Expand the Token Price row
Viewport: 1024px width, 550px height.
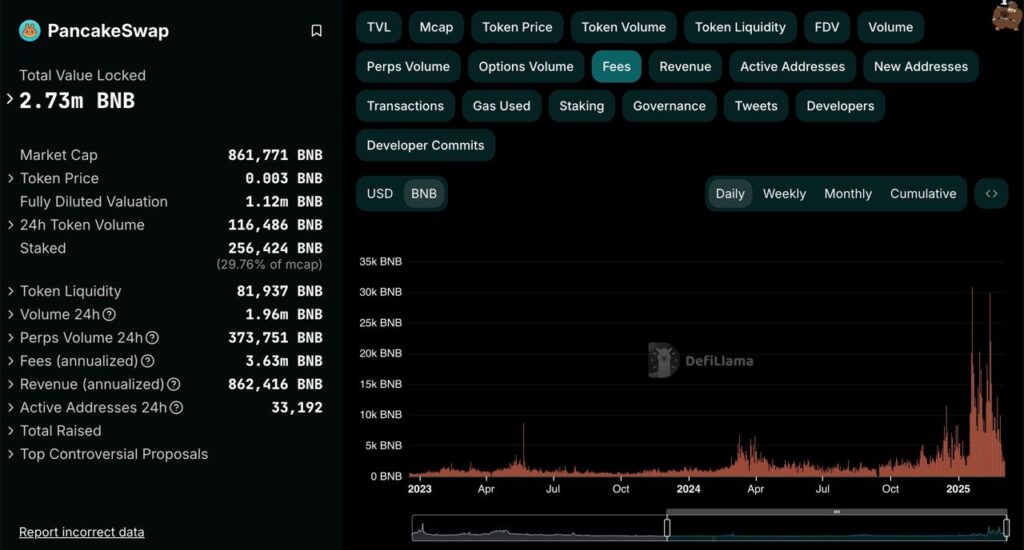click(10, 178)
